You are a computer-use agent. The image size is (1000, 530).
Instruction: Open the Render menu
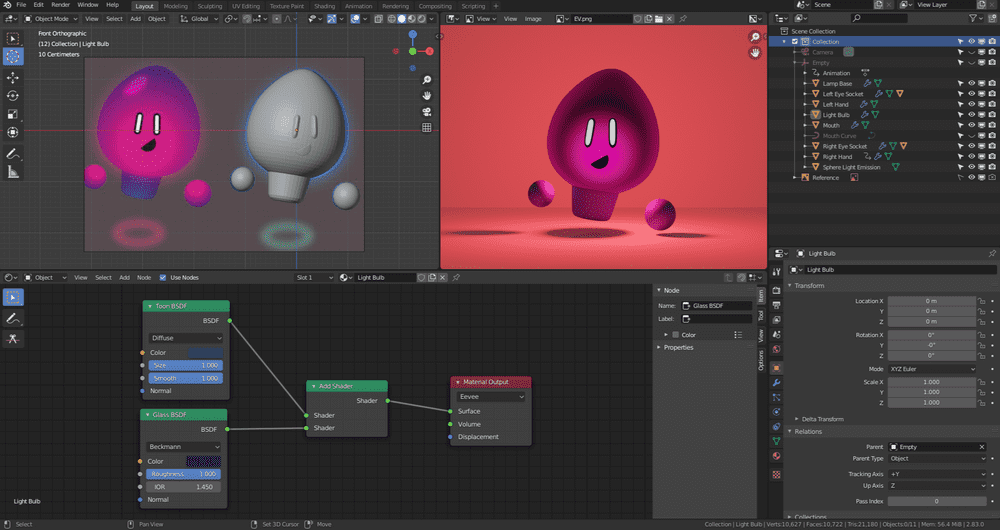click(61, 5)
